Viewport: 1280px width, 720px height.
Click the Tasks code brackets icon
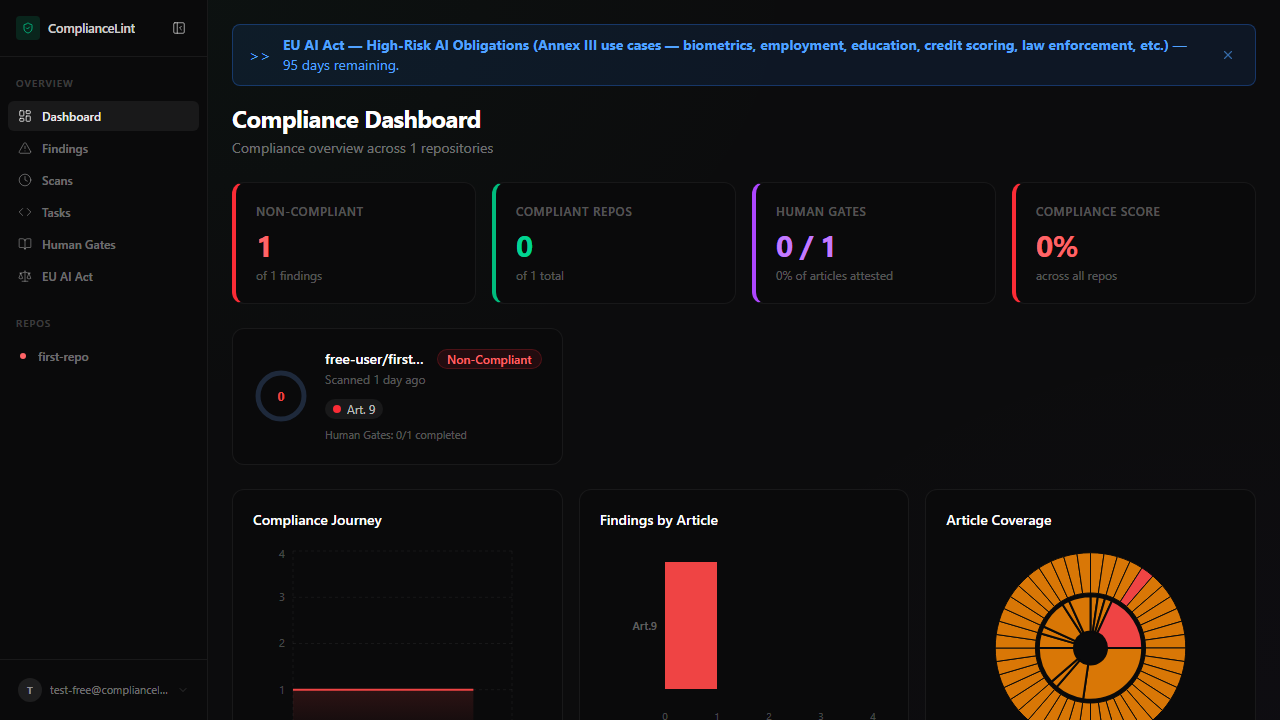click(25, 213)
